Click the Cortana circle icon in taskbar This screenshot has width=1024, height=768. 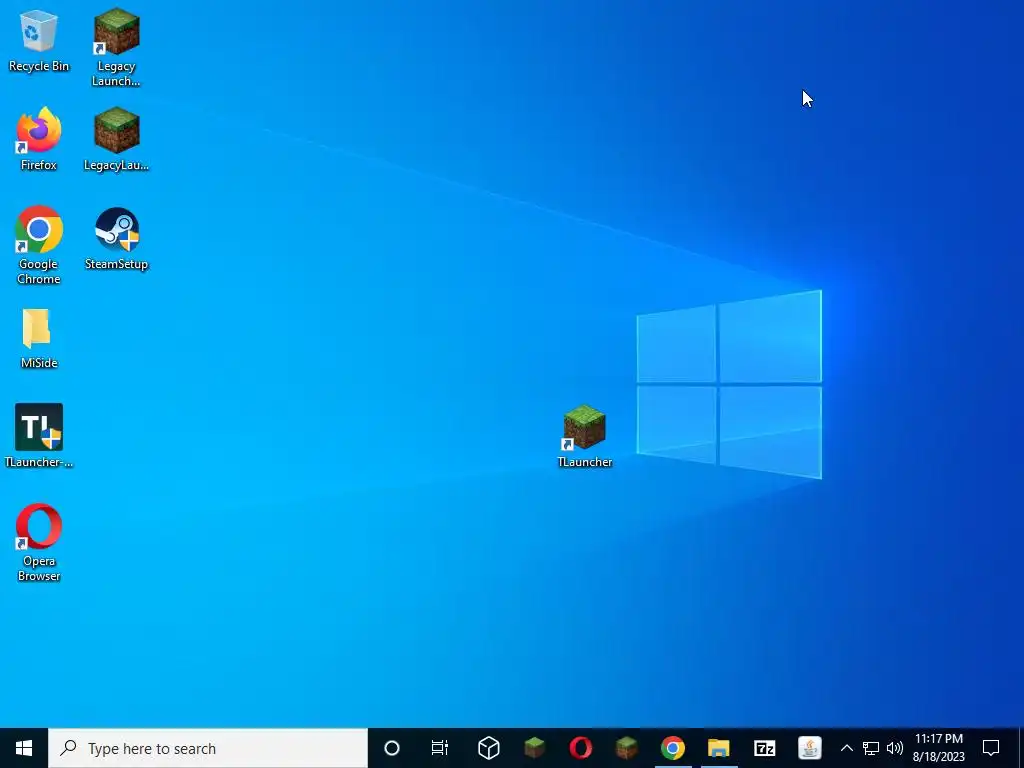pos(392,748)
